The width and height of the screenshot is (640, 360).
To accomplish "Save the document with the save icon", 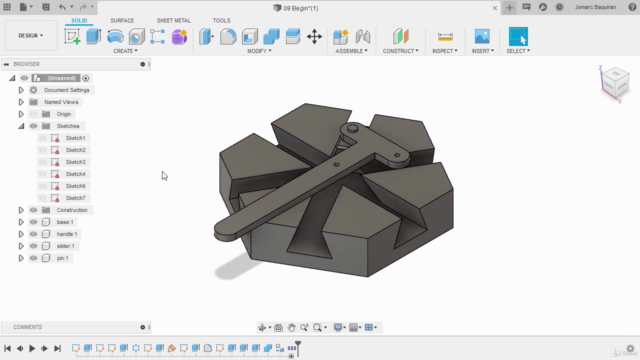I will 46,7.
